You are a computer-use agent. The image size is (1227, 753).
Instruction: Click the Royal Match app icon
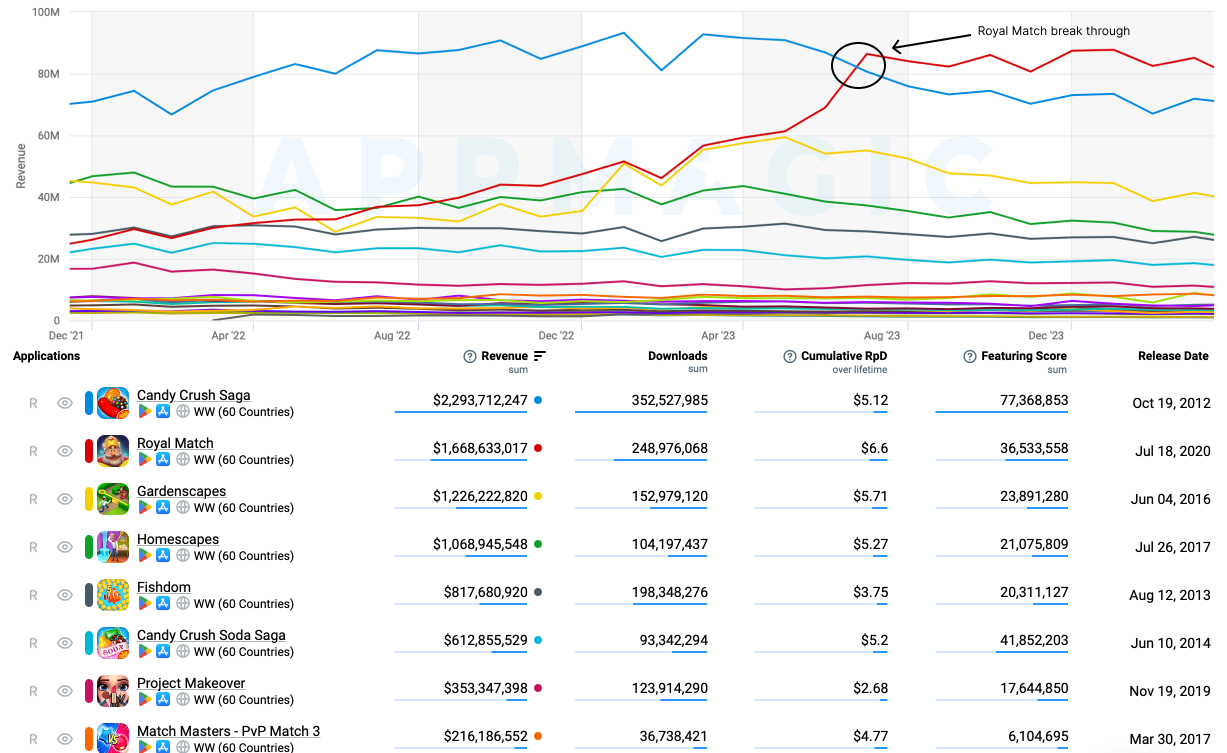[113, 451]
